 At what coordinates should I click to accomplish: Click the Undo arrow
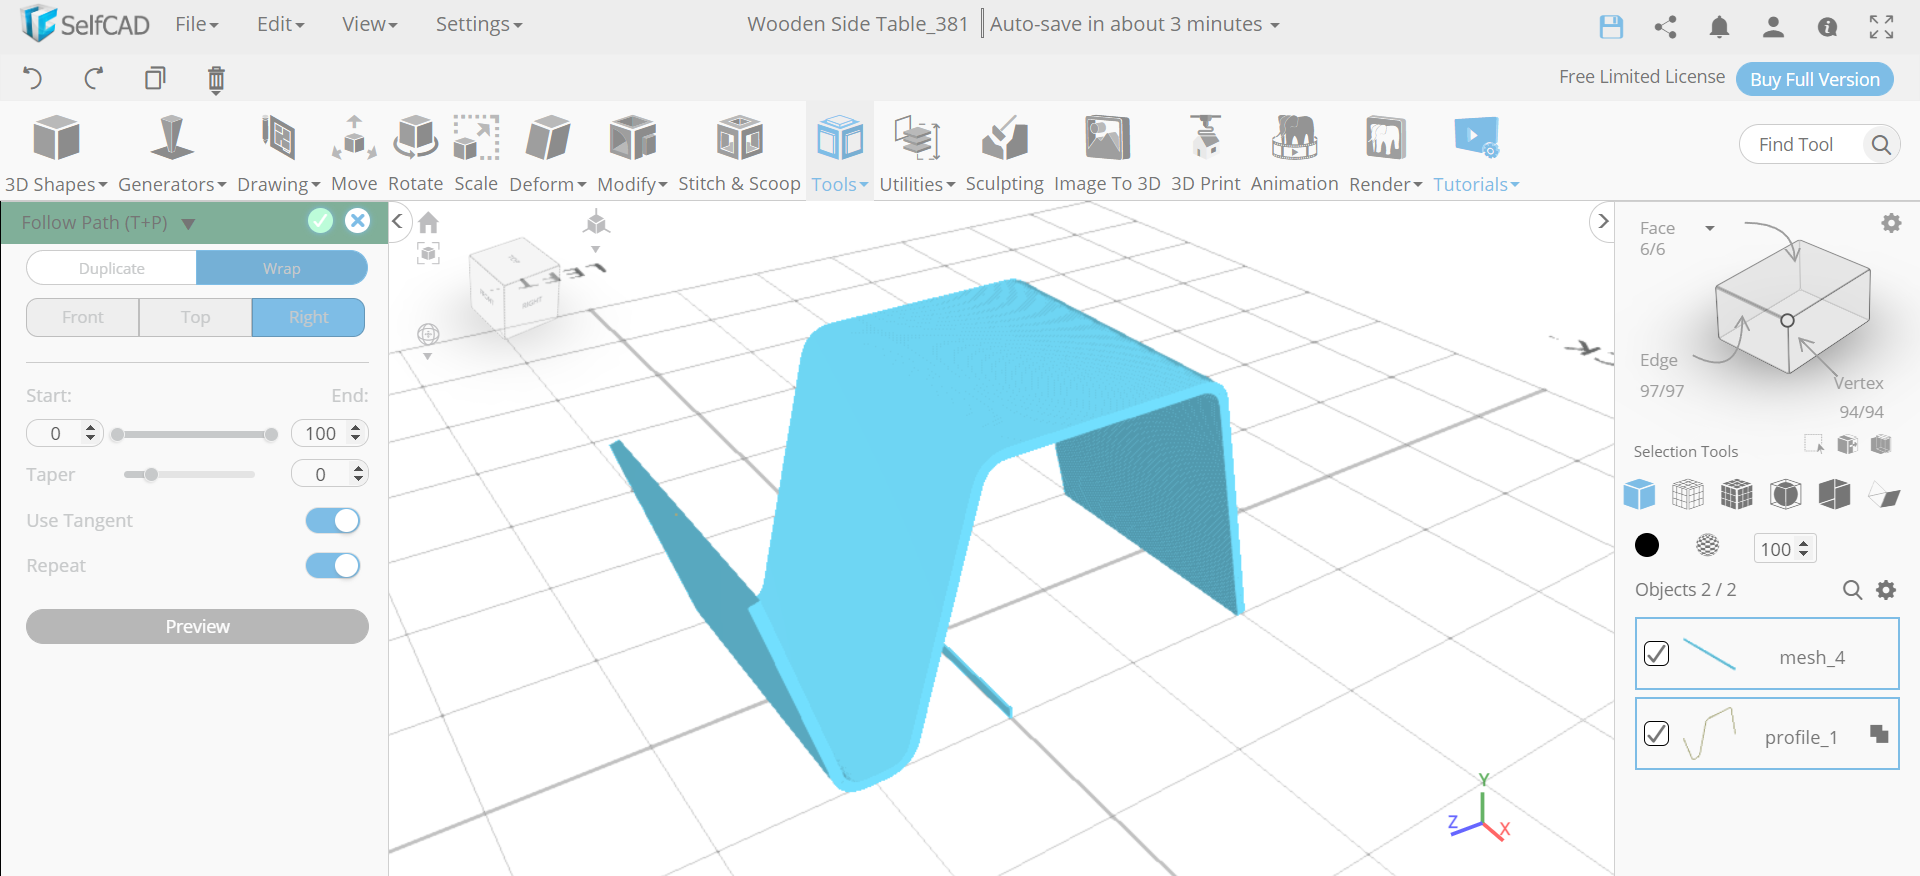[32, 78]
